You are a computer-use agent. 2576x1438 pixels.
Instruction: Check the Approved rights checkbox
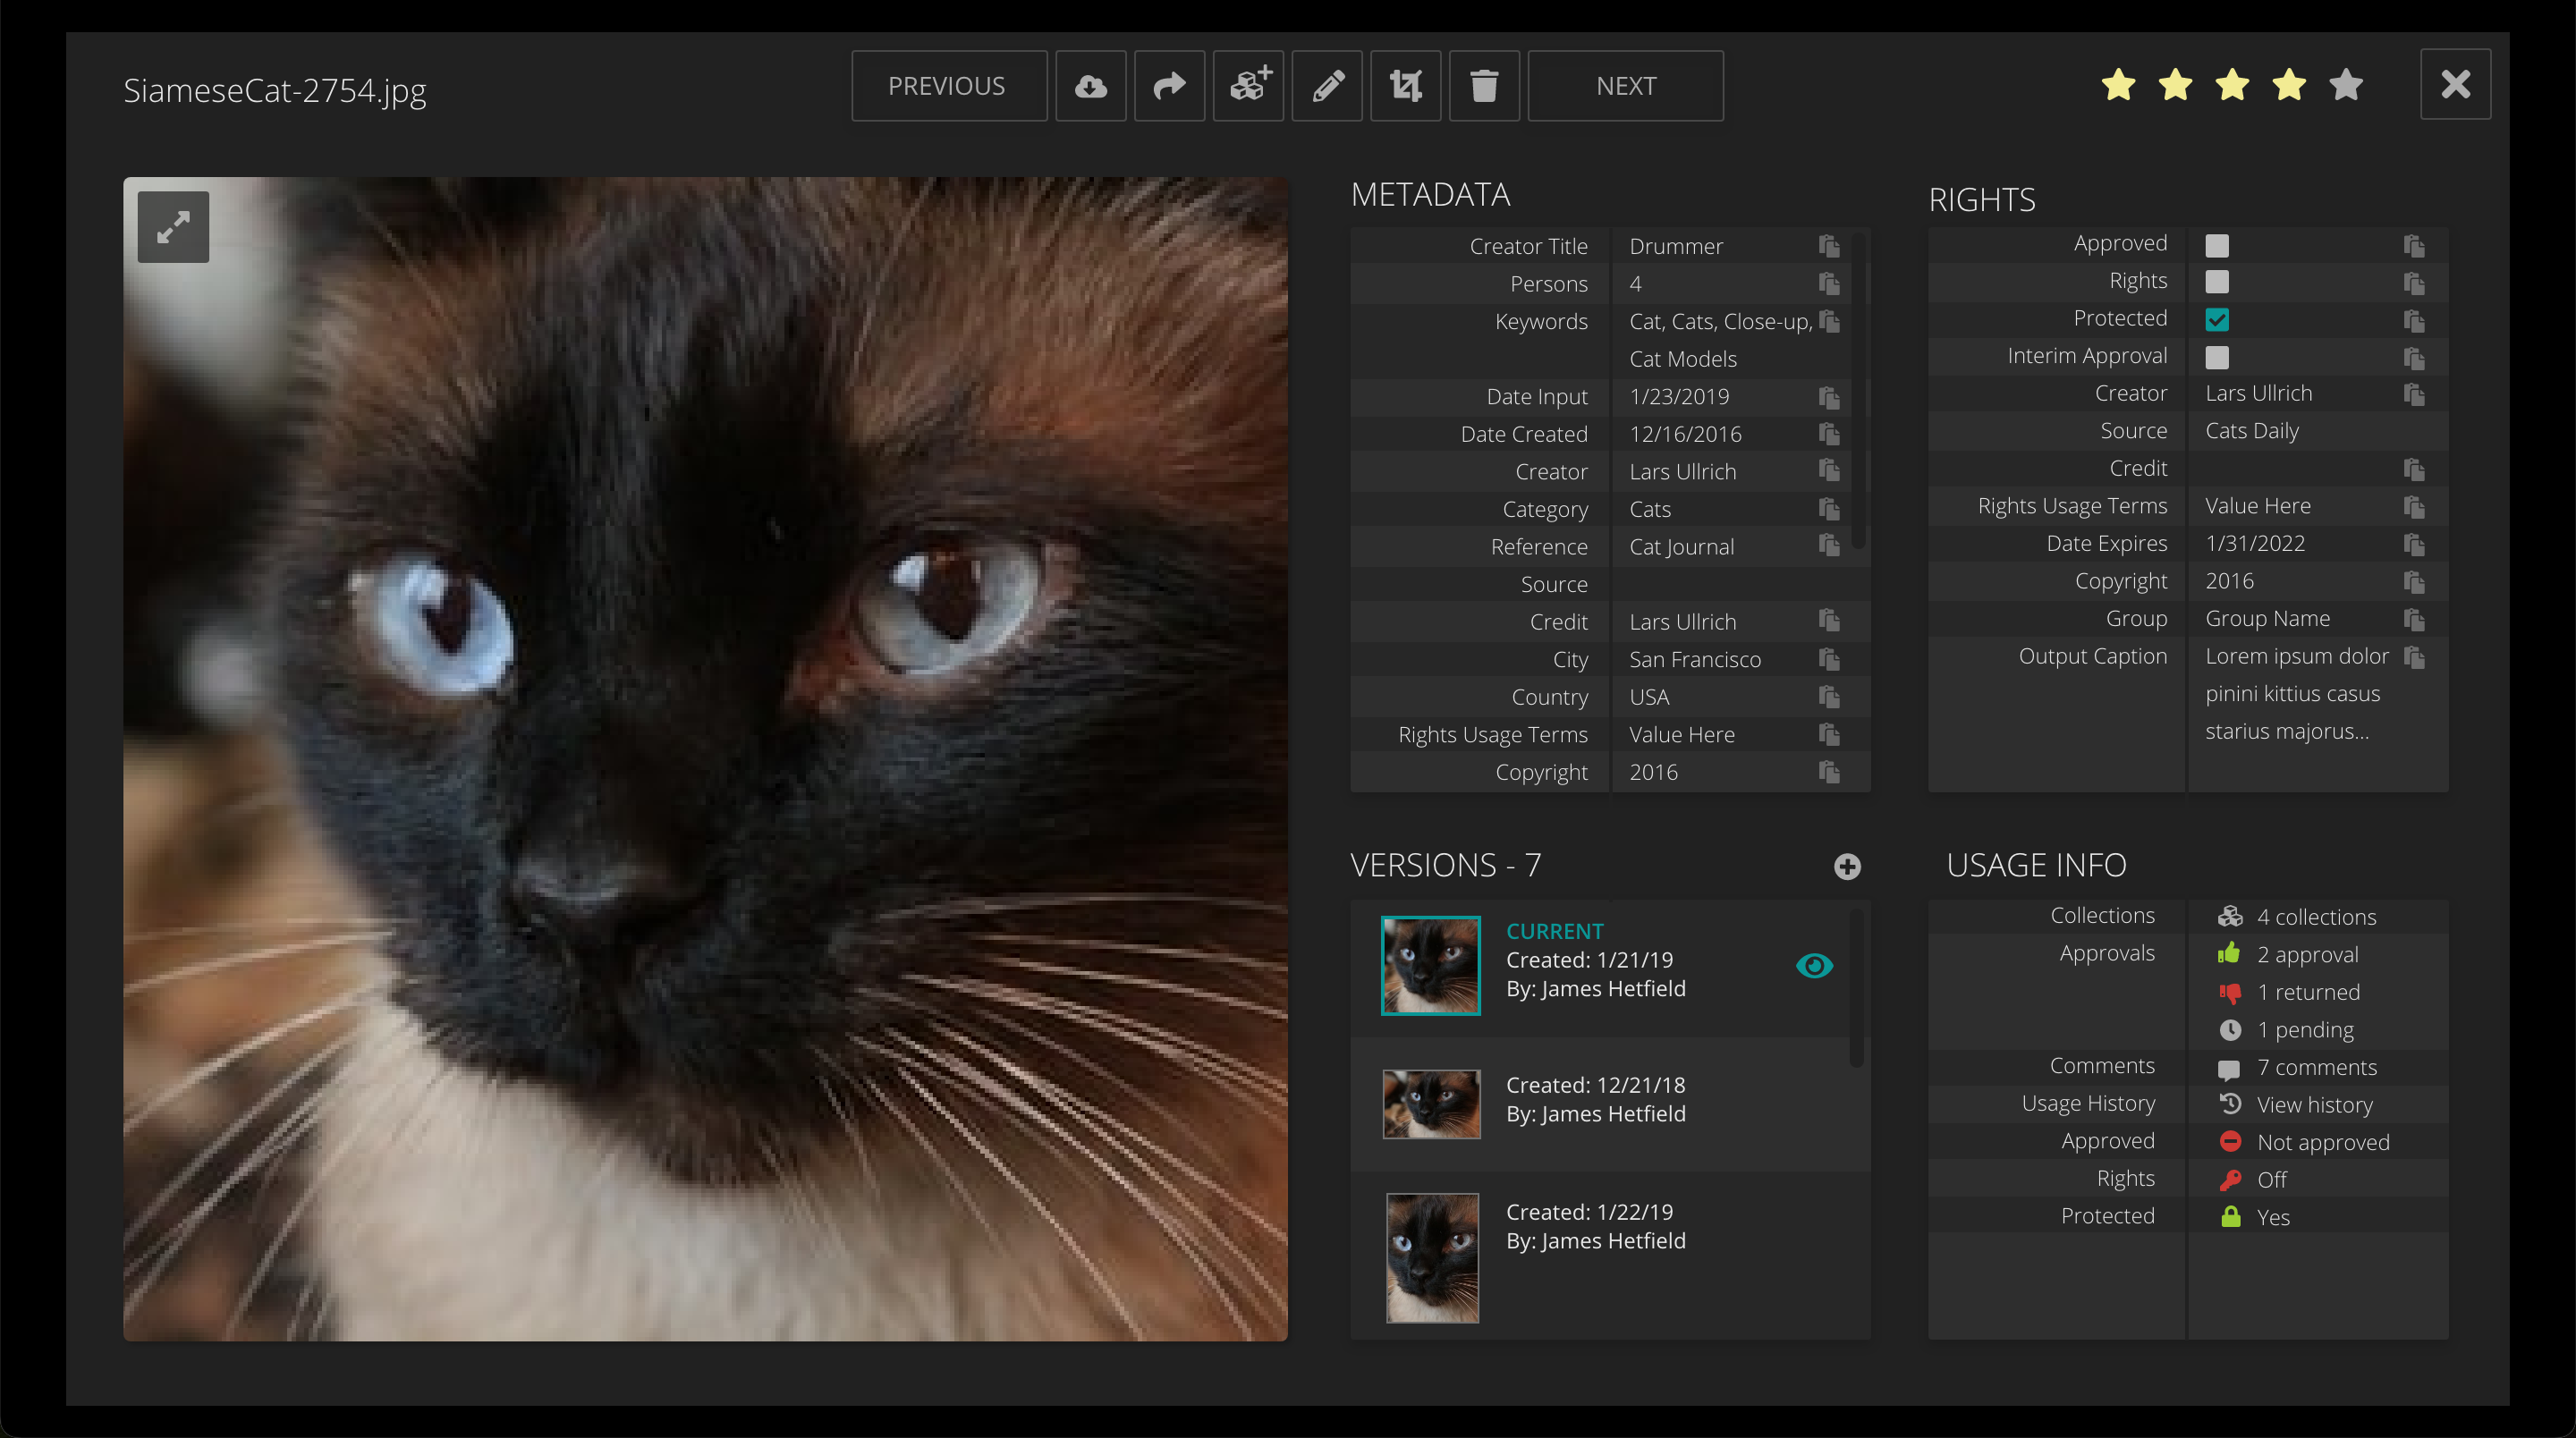pos(2216,245)
